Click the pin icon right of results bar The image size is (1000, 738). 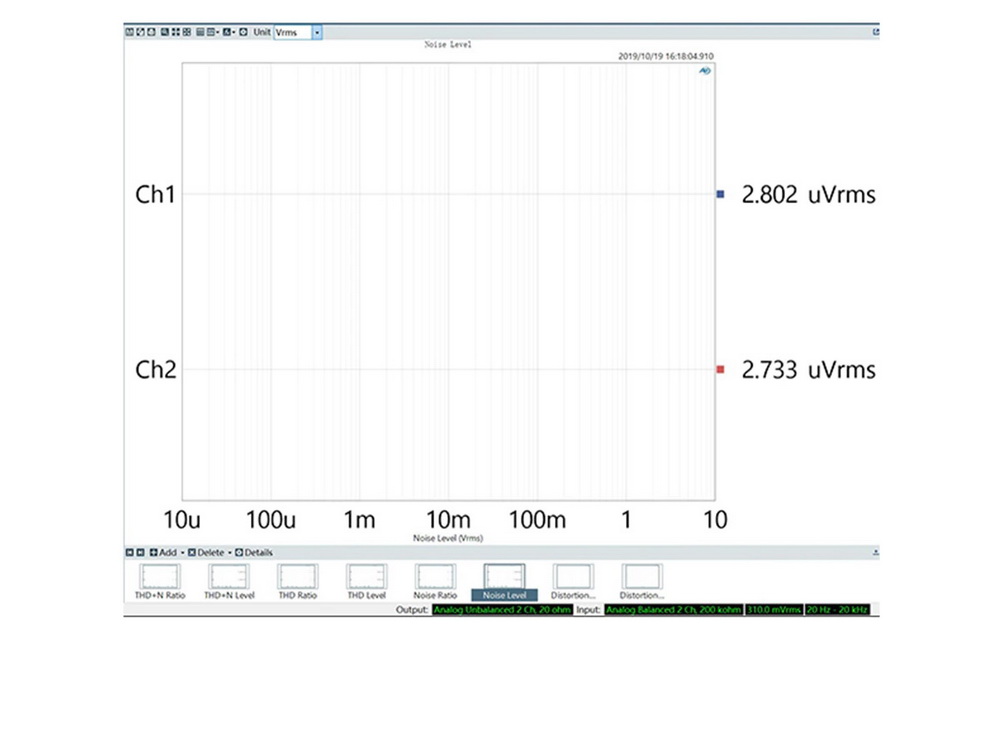(875, 553)
